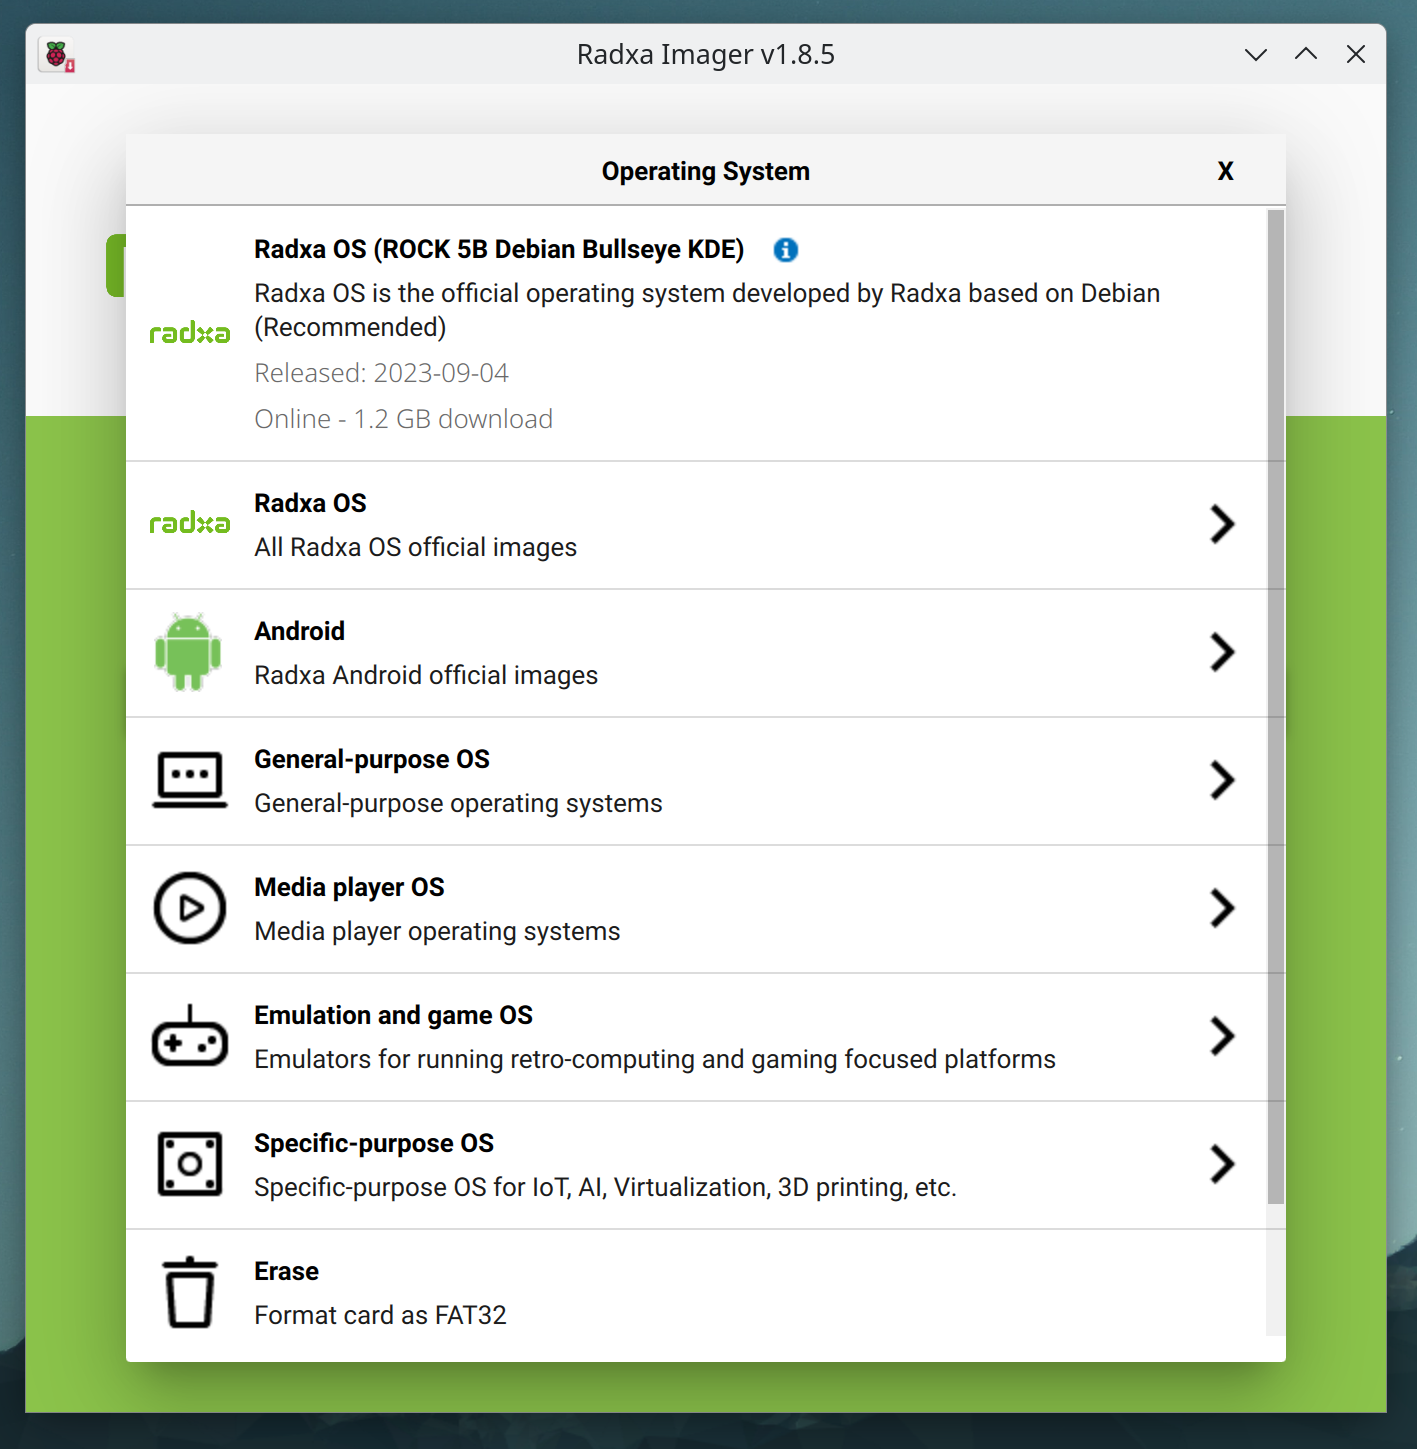
Task: Click the OS list vertical scrollbar thumb
Action: click(1275, 706)
